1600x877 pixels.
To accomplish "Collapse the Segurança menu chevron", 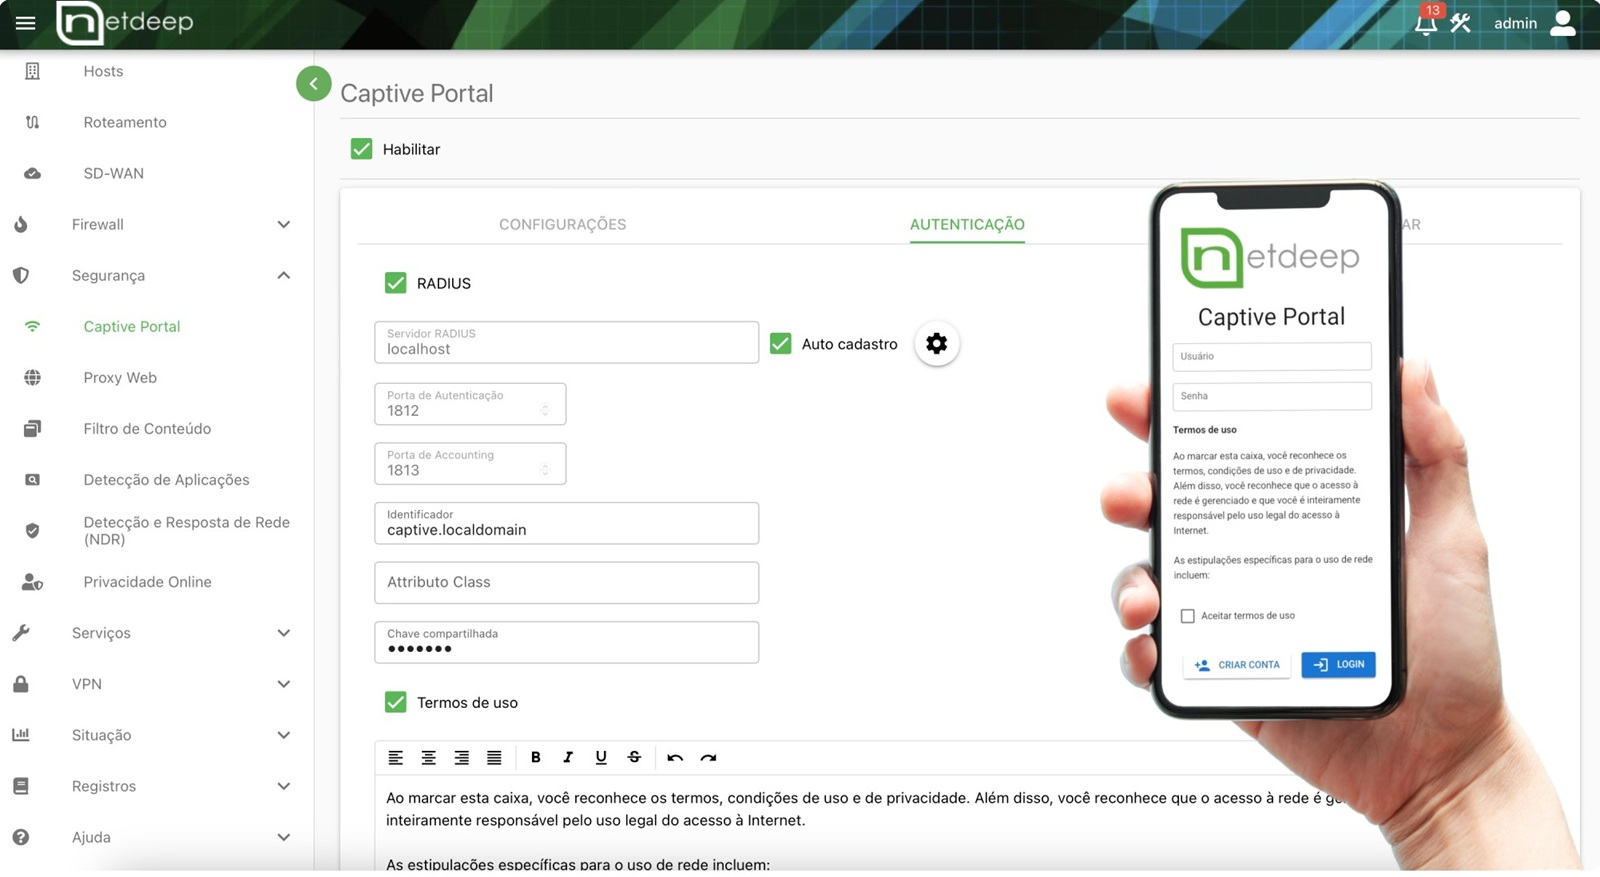I will point(284,275).
